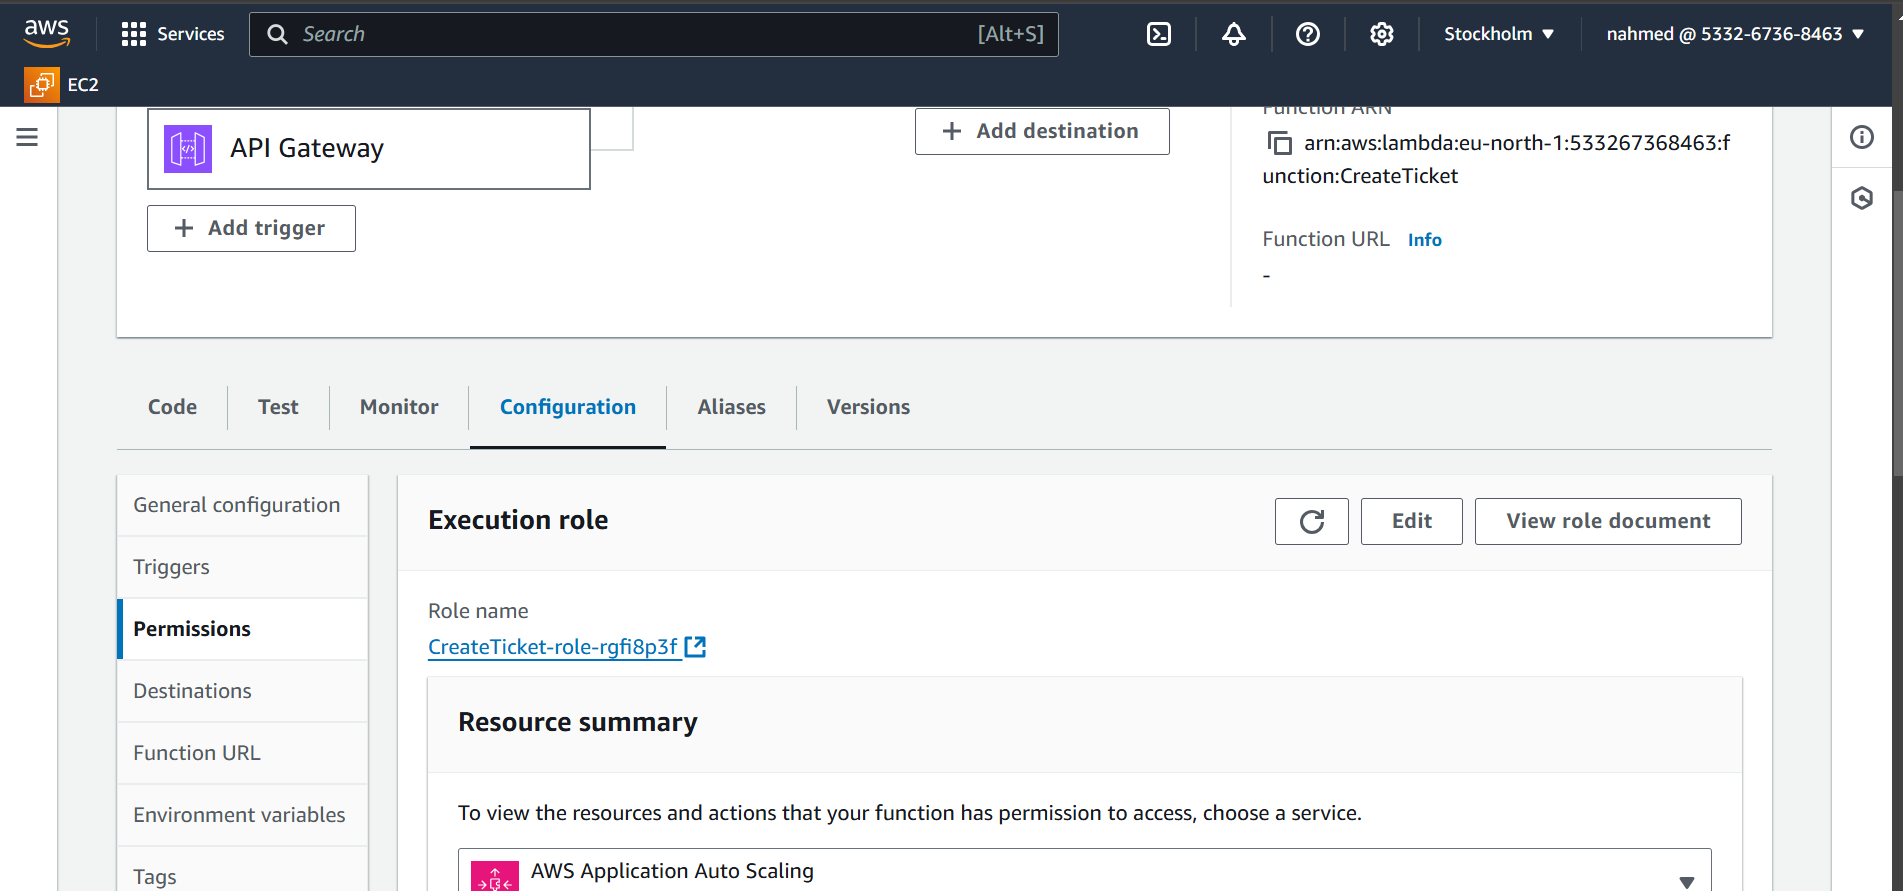Click the EC2 service shortcut icon
Viewport: 1903px width, 891px height.
[41, 85]
